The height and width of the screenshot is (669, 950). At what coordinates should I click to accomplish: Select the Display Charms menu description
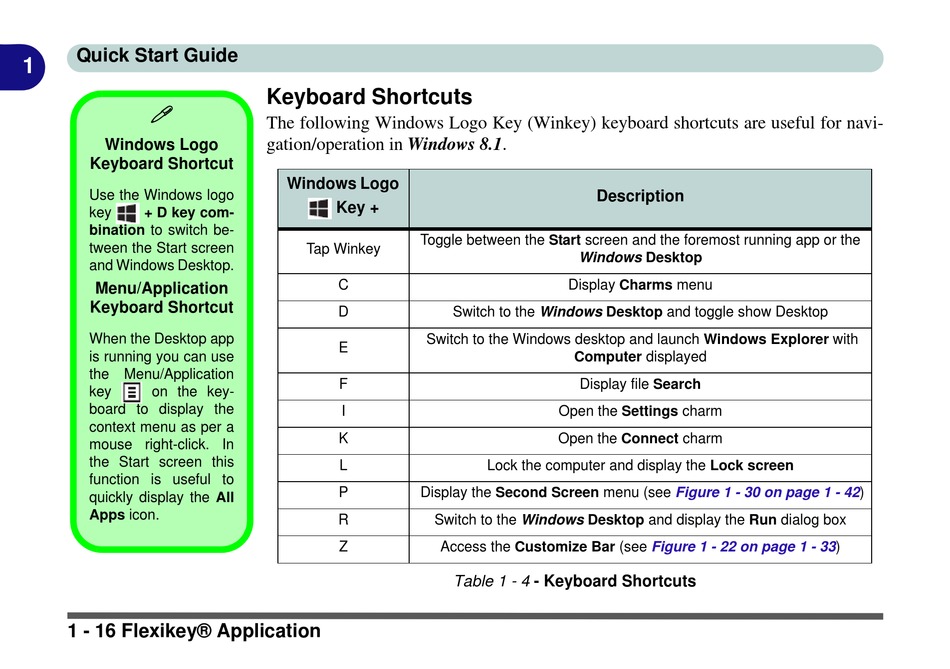tap(640, 285)
